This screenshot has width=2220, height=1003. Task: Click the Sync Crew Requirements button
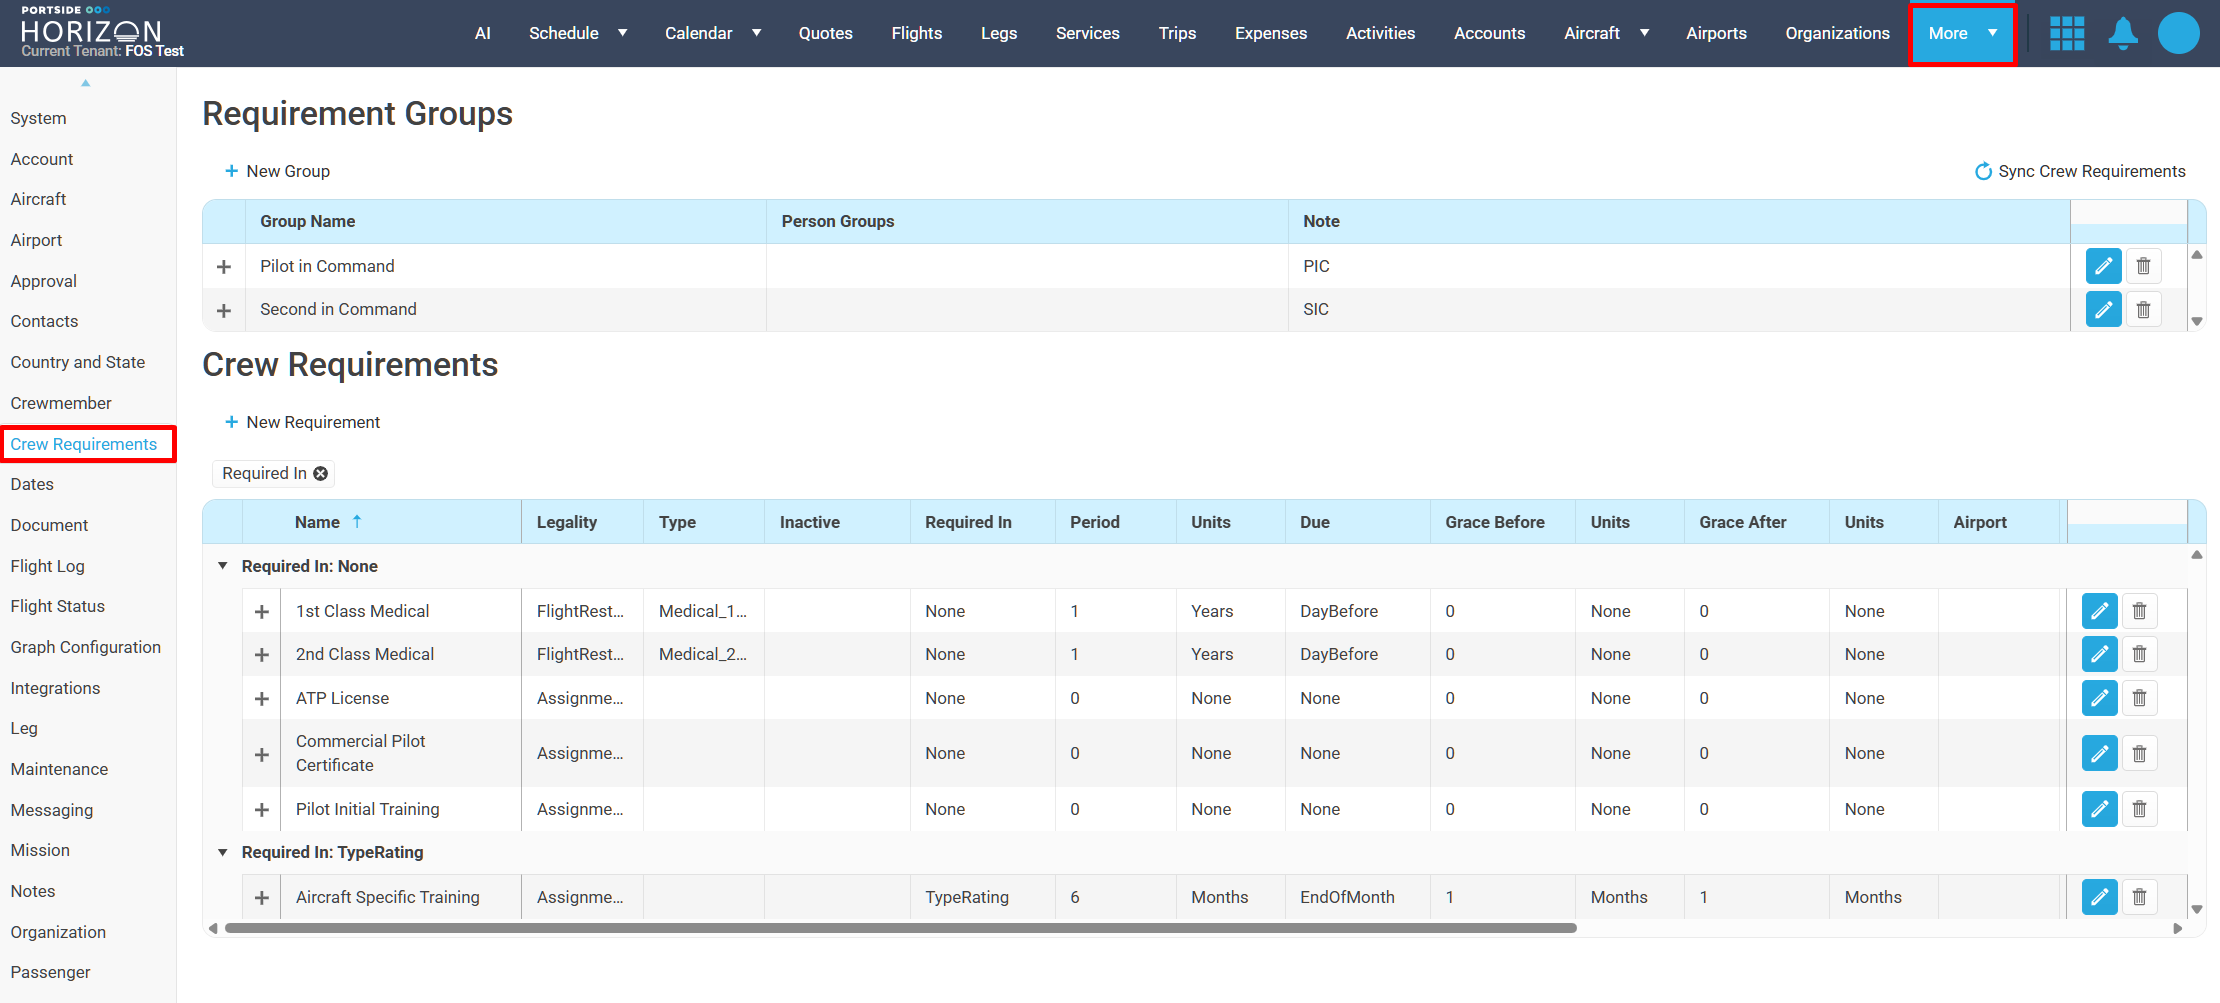point(2080,171)
